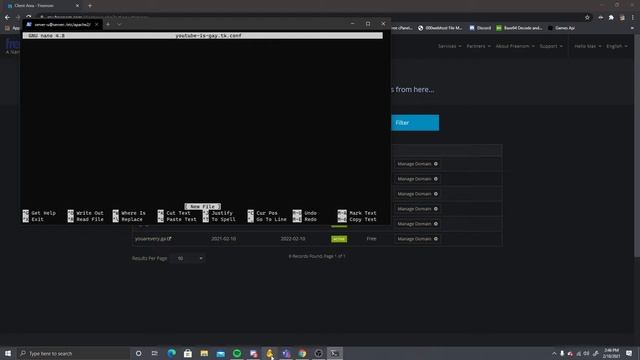Open the Base64 Decode bookmark
Screen dimensions: 640x360
519,28
